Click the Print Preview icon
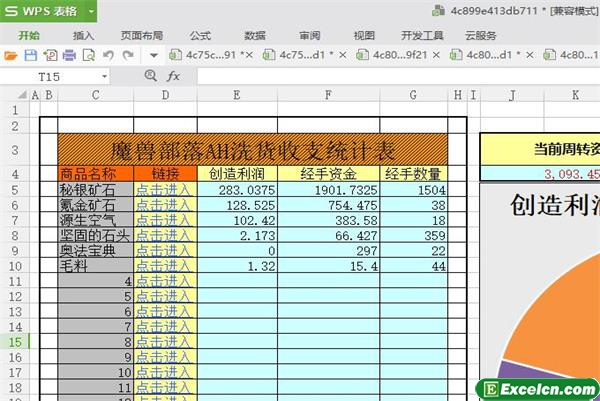600x401 pixels. pyautogui.click(x=89, y=55)
